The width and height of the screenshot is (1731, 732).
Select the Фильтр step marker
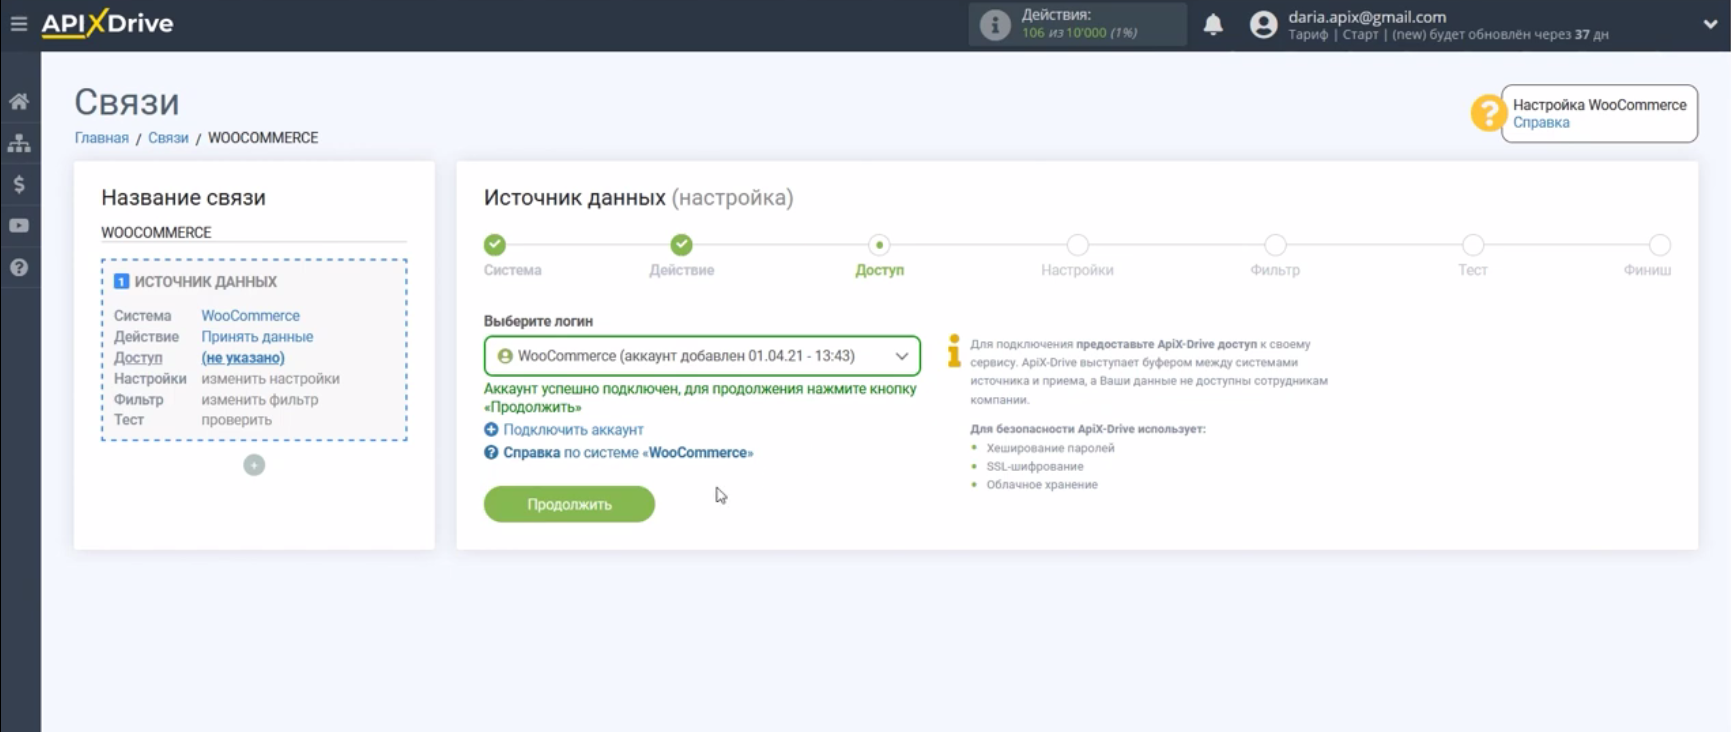click(x=1275, y=245)
